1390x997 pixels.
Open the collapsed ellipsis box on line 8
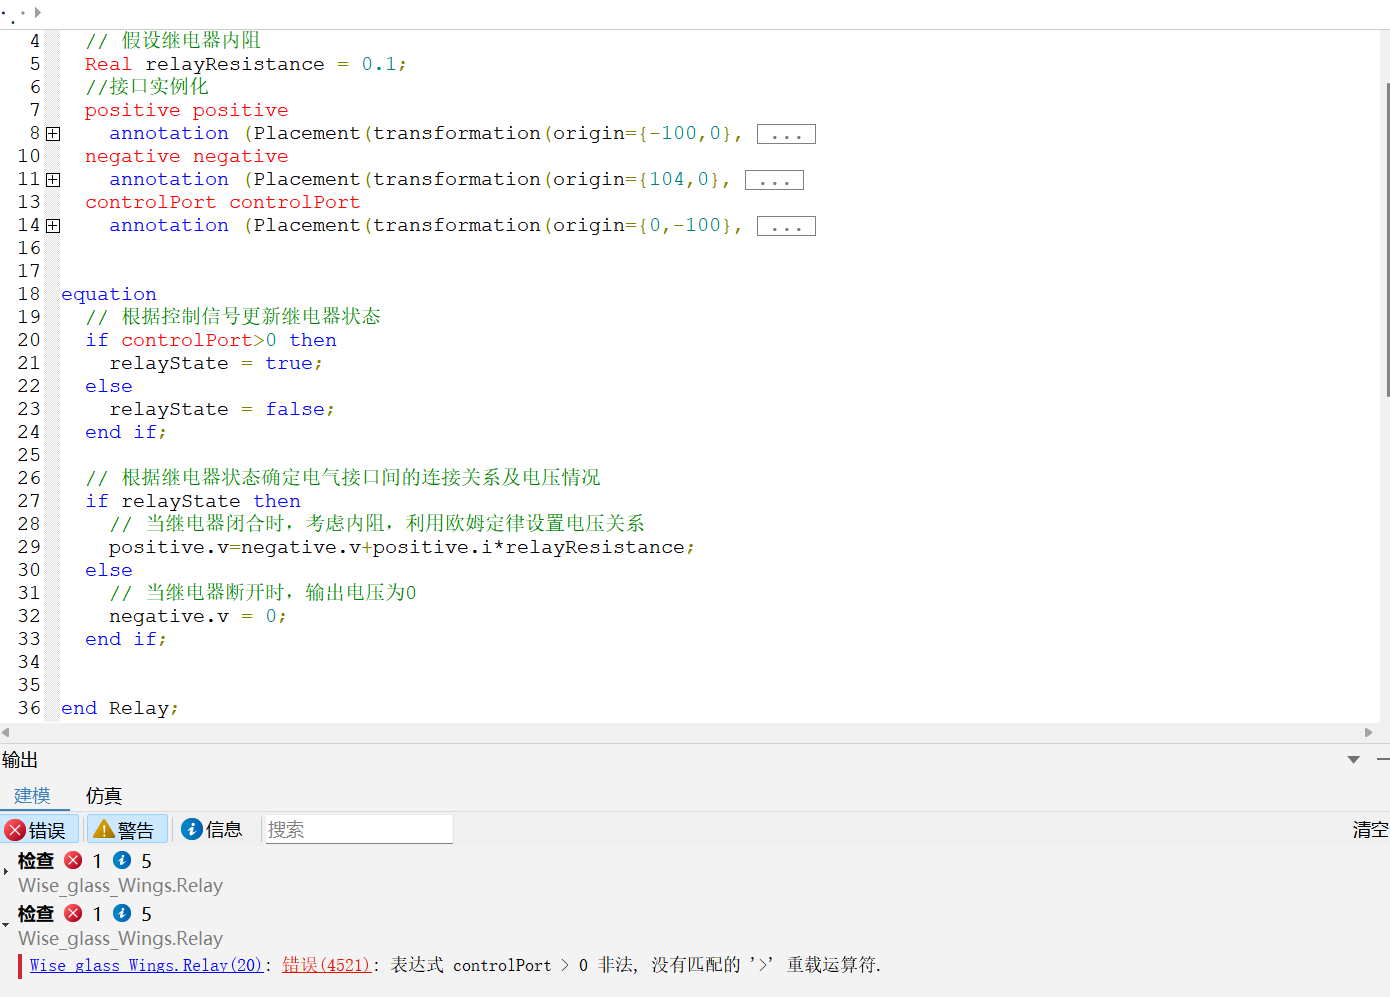tap(786, 134)
